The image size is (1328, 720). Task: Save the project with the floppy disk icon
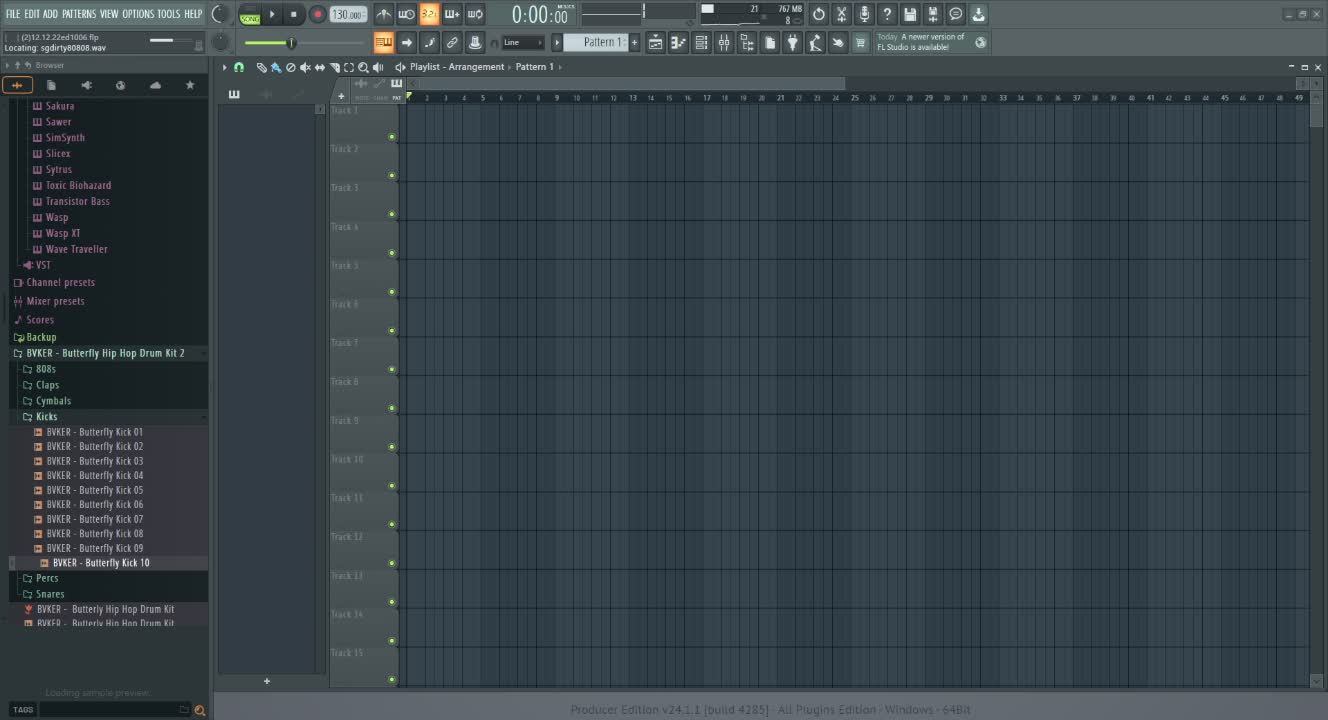[910, 14]
